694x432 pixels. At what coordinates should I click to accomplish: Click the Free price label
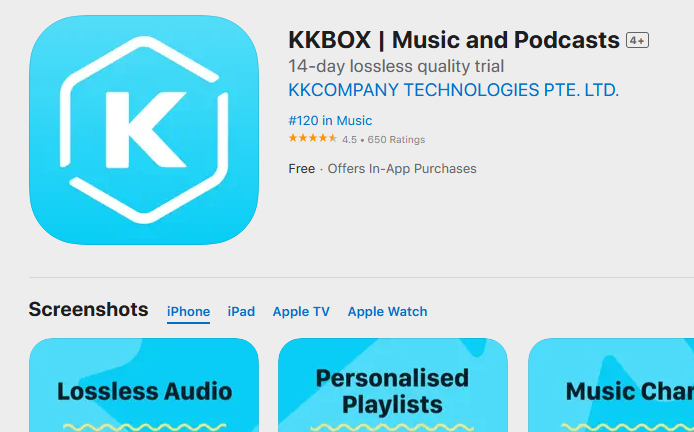[x=301, y=169]
